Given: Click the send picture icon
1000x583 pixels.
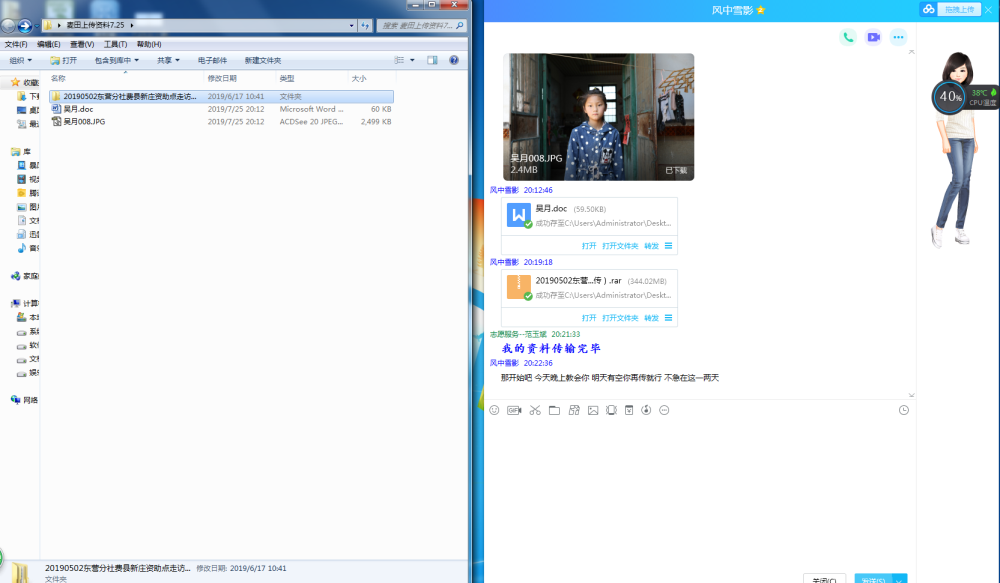Looking at the screenshot, I should pyautogui.click(x=593, y=410).
